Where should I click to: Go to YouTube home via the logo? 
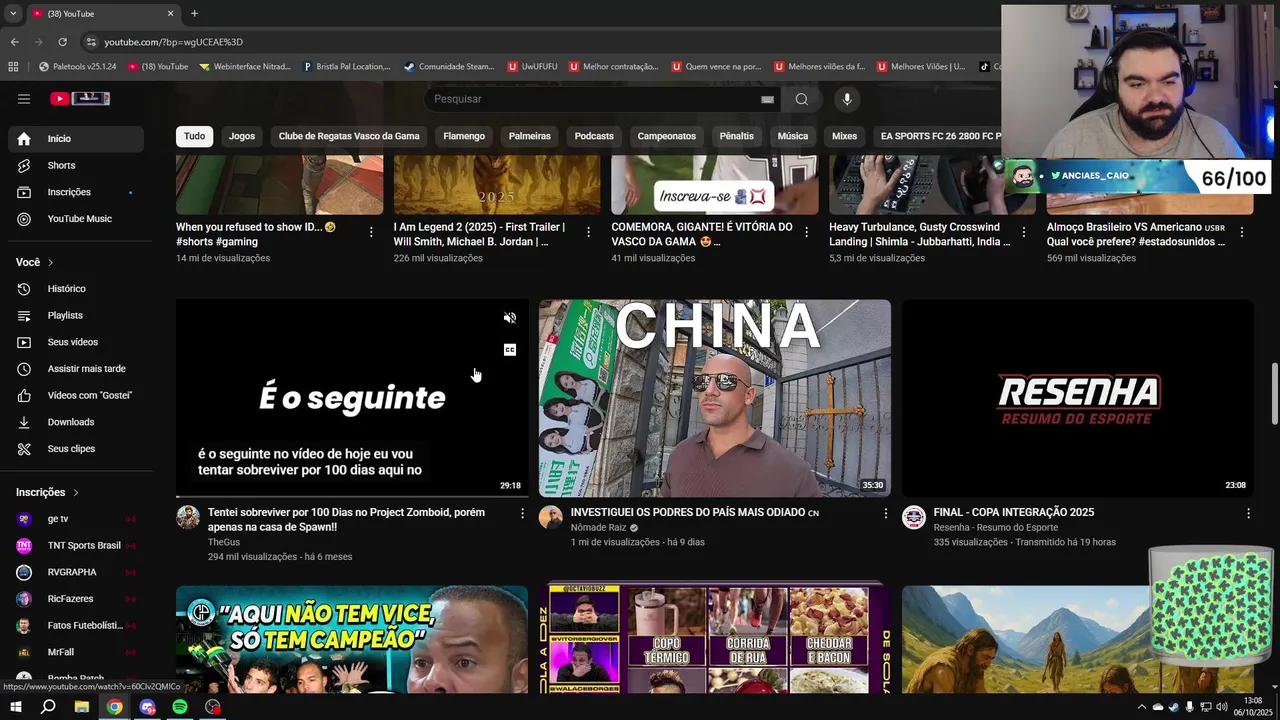pyautogui.click(x=80, y=99)
